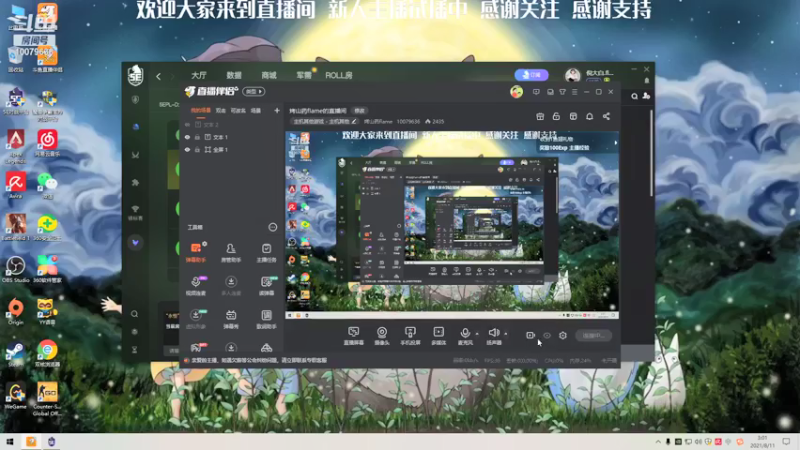Screen dimensions: 800x450
Task: Open stream settings gear icon
Action: point(563,335)
